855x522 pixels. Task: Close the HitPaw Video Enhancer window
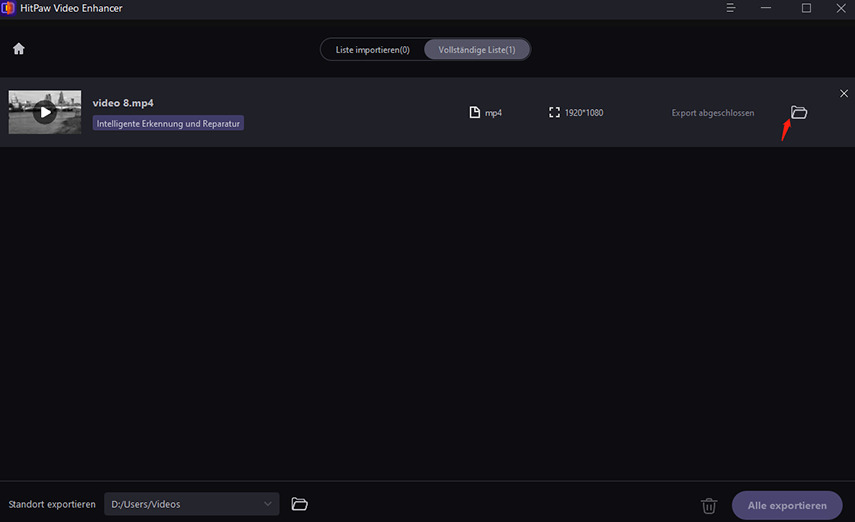[839, 8]
